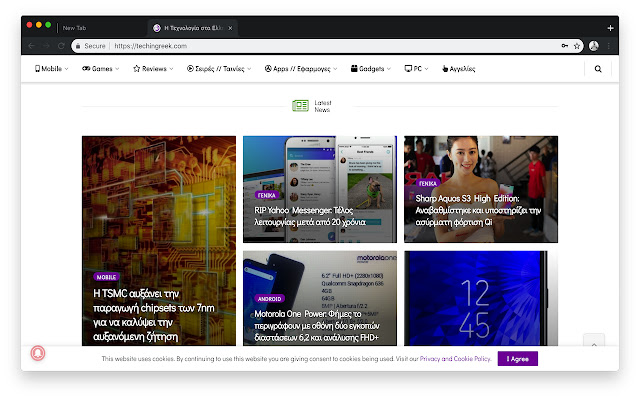Open the blue 12 45 phone thumbnail
The image size is (640, 400).
pyautogui.click(x=481, y=298)
